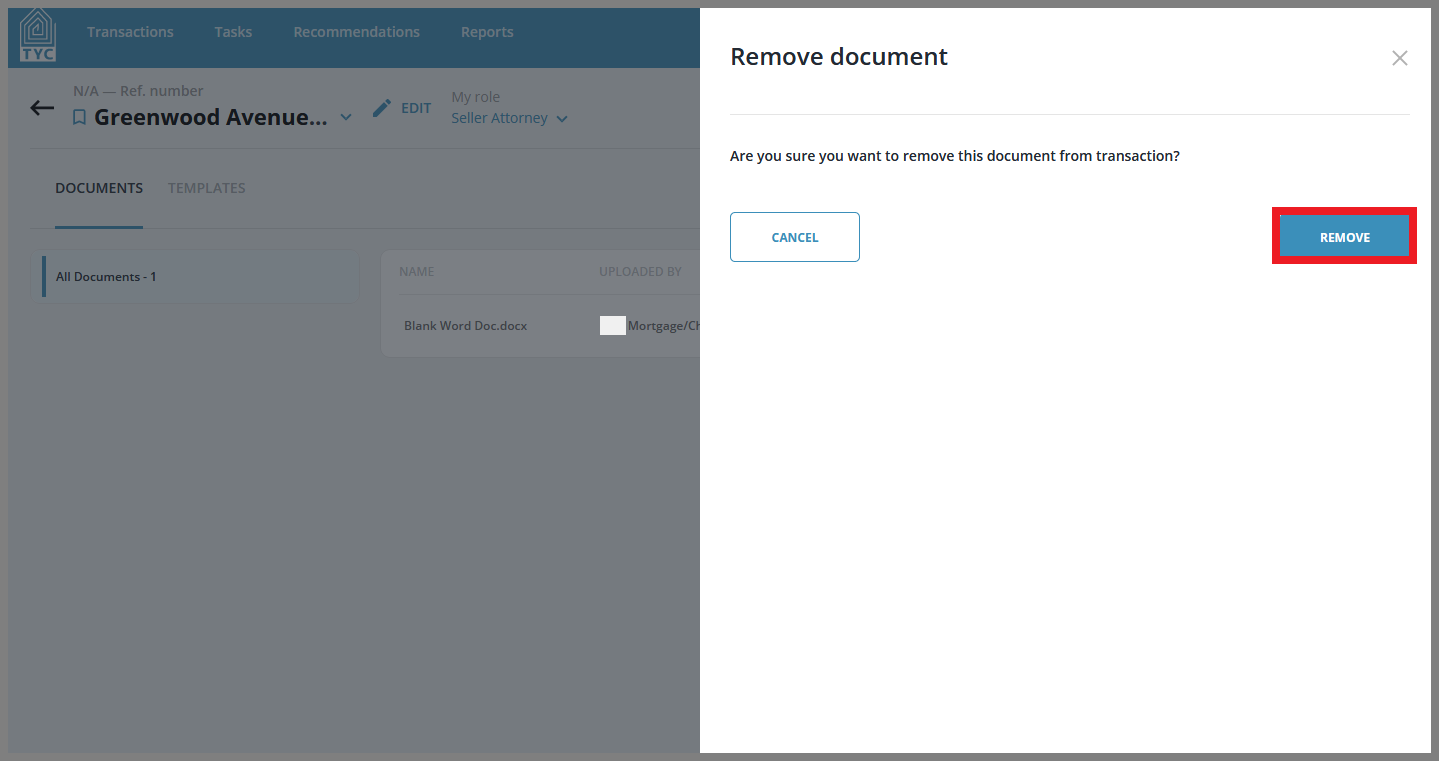The width and height of the screenshot is (1439, 761).
Task: Switch to the Templates tab
Action: [207, 188]
